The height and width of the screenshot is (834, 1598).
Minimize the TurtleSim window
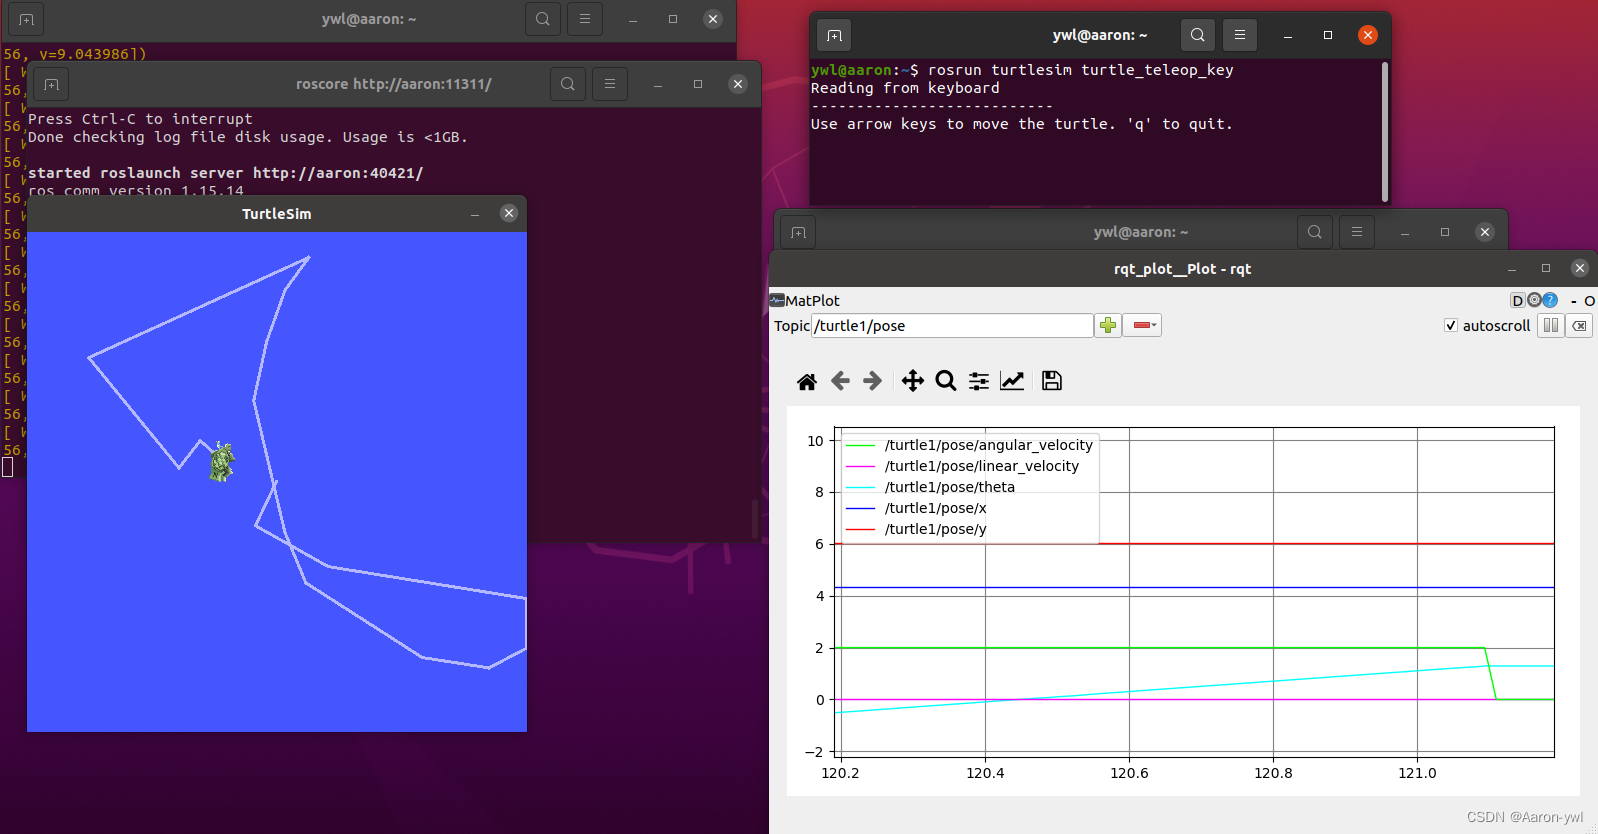tap(475, 214)
